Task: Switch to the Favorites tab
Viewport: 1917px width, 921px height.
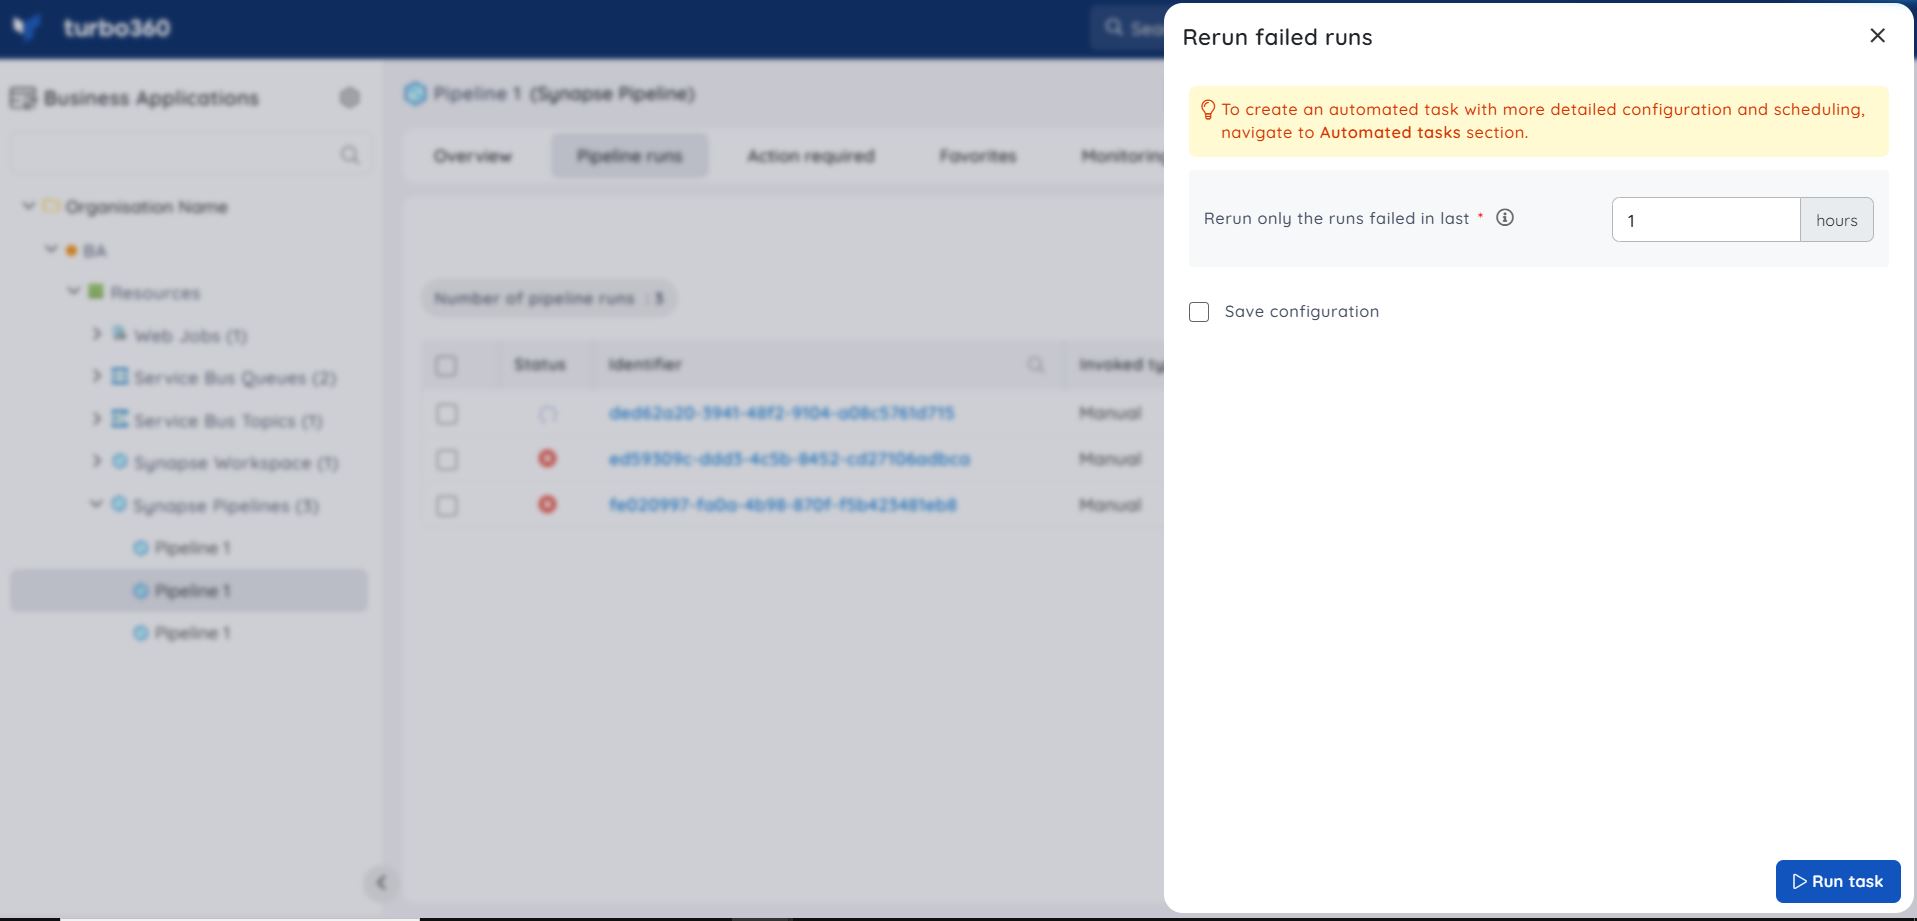Action: tap(977, 156)
